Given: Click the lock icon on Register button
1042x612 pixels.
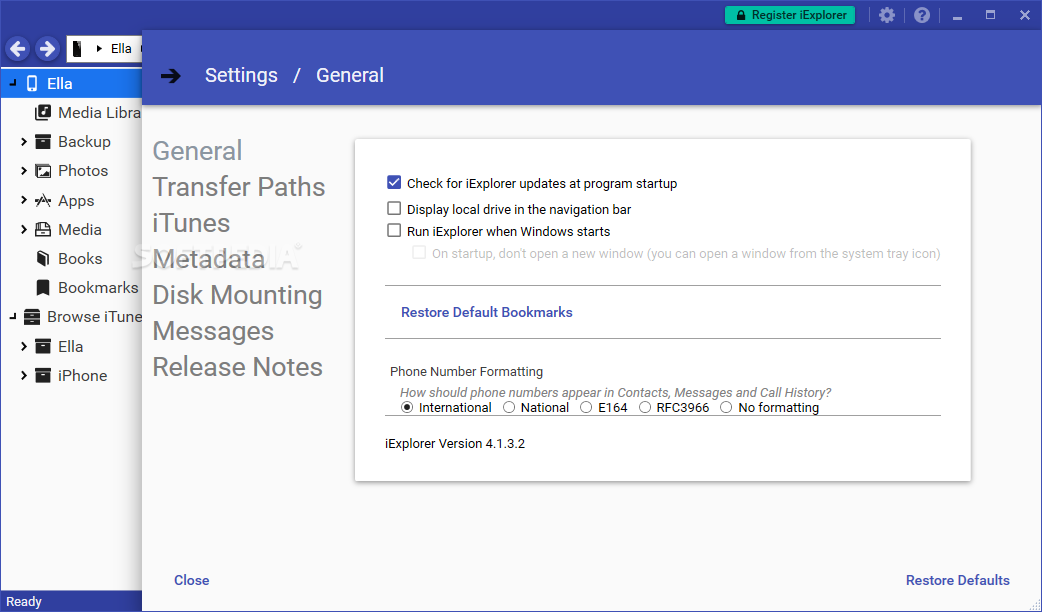Looking at the screenshot, I should 739,15.
